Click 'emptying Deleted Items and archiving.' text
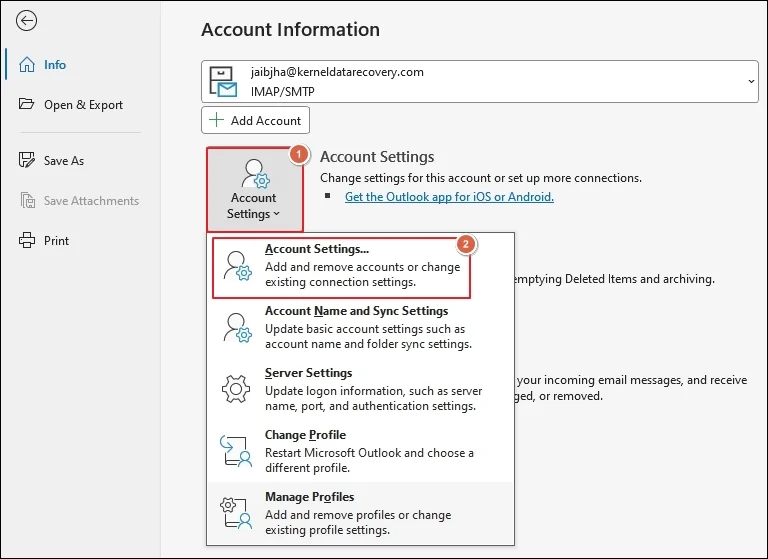The image size is (768, 559). point(614,279)
